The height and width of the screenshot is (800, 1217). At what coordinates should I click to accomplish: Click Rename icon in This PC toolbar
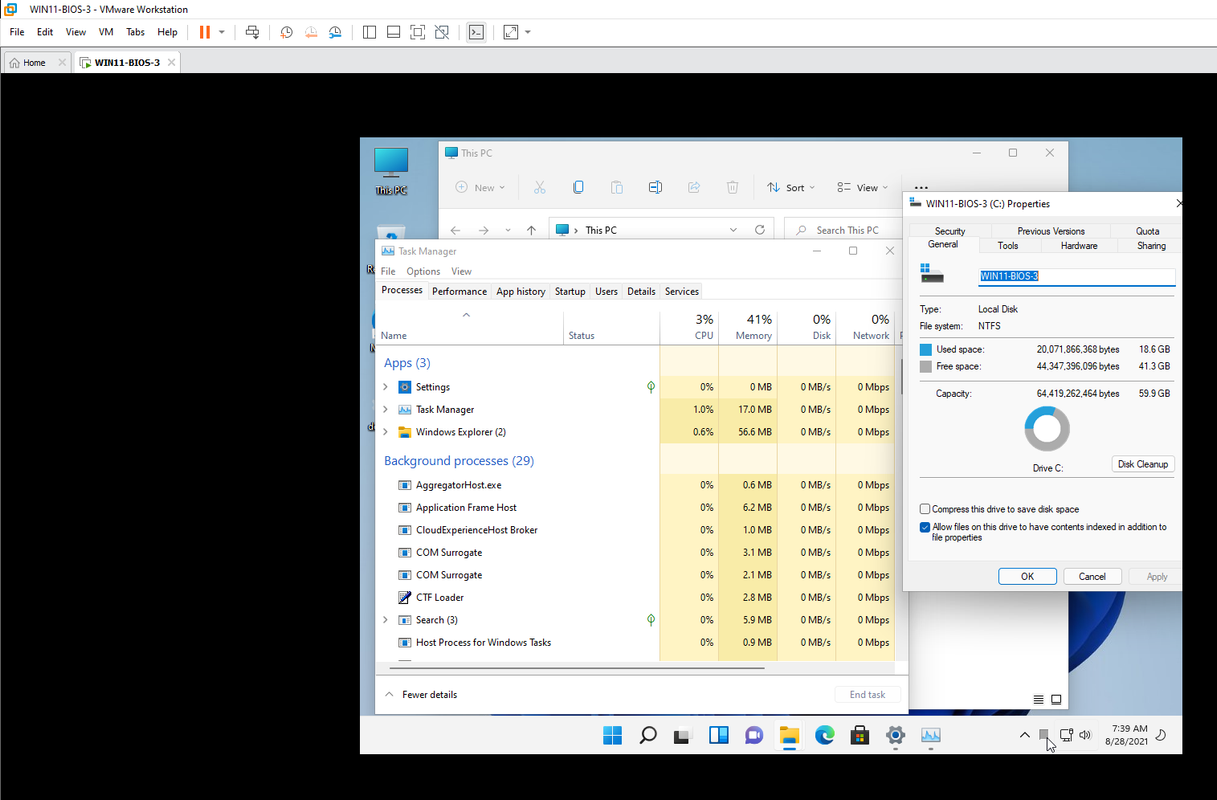point(655,187)
